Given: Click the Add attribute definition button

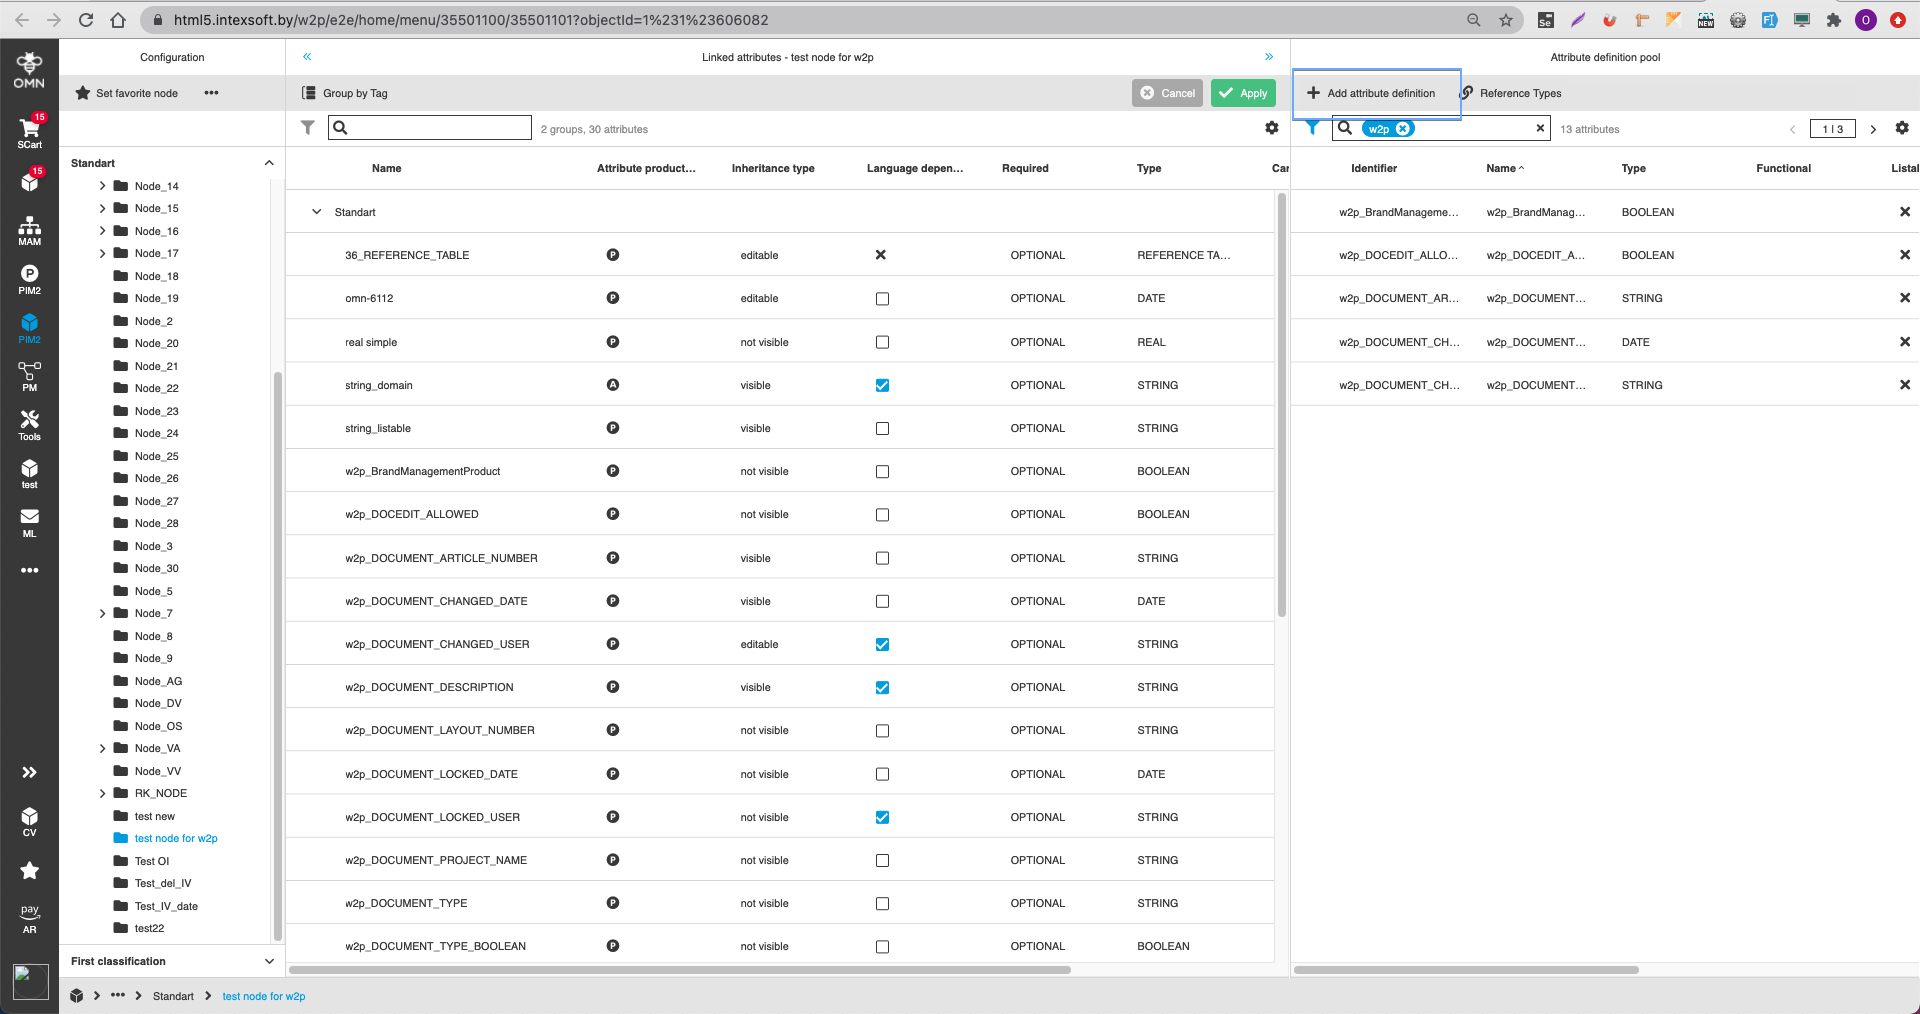Looking at the screenshot, I should point(1376,93).
